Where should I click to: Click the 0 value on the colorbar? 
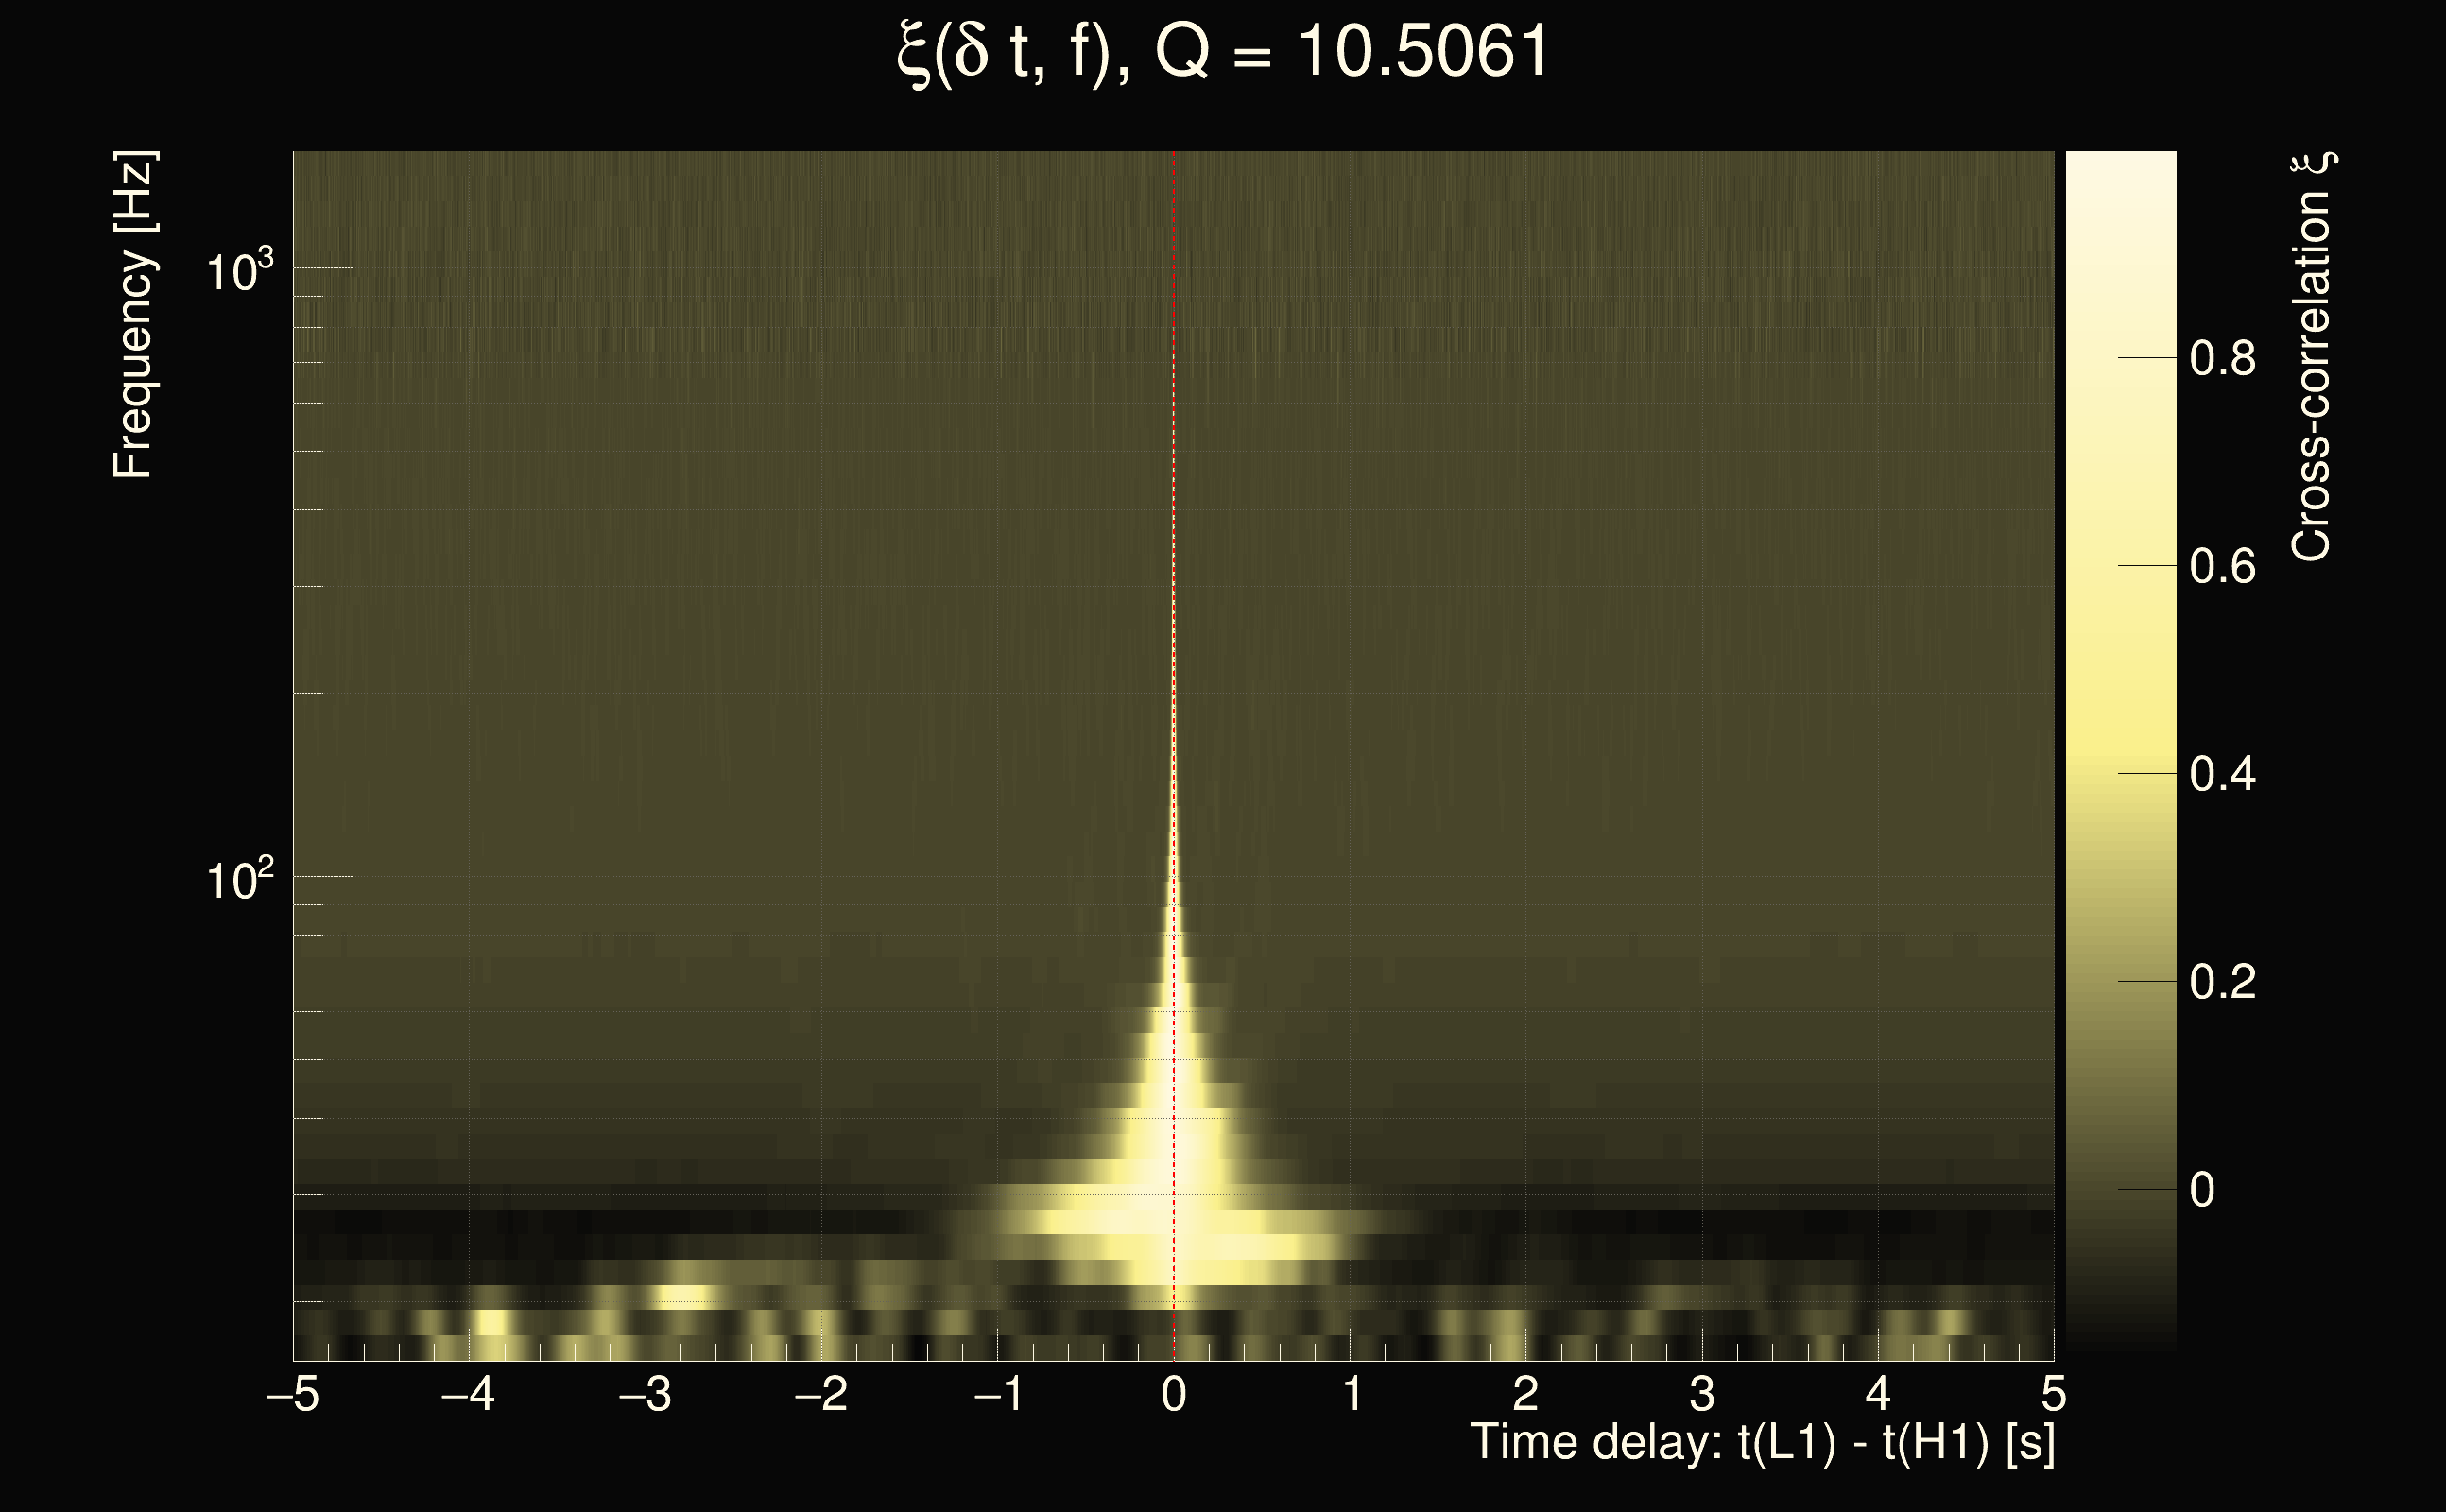(x=2202, y=1190)
